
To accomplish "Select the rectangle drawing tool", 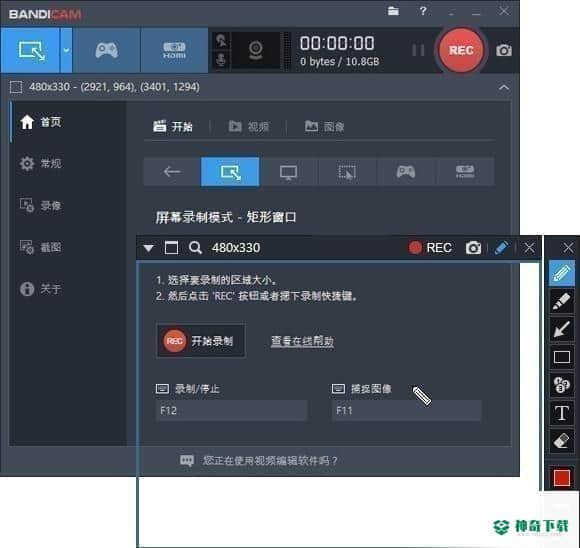I will [562, 357].
